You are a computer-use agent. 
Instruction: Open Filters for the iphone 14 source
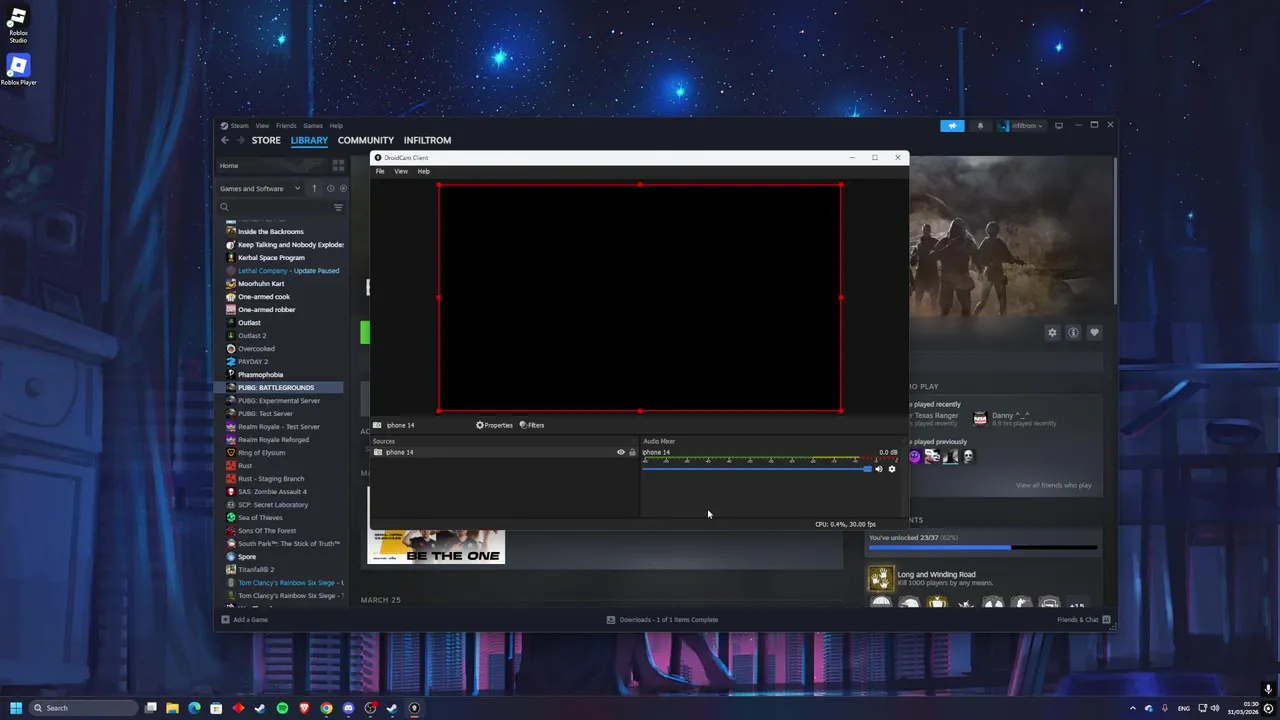532,425
